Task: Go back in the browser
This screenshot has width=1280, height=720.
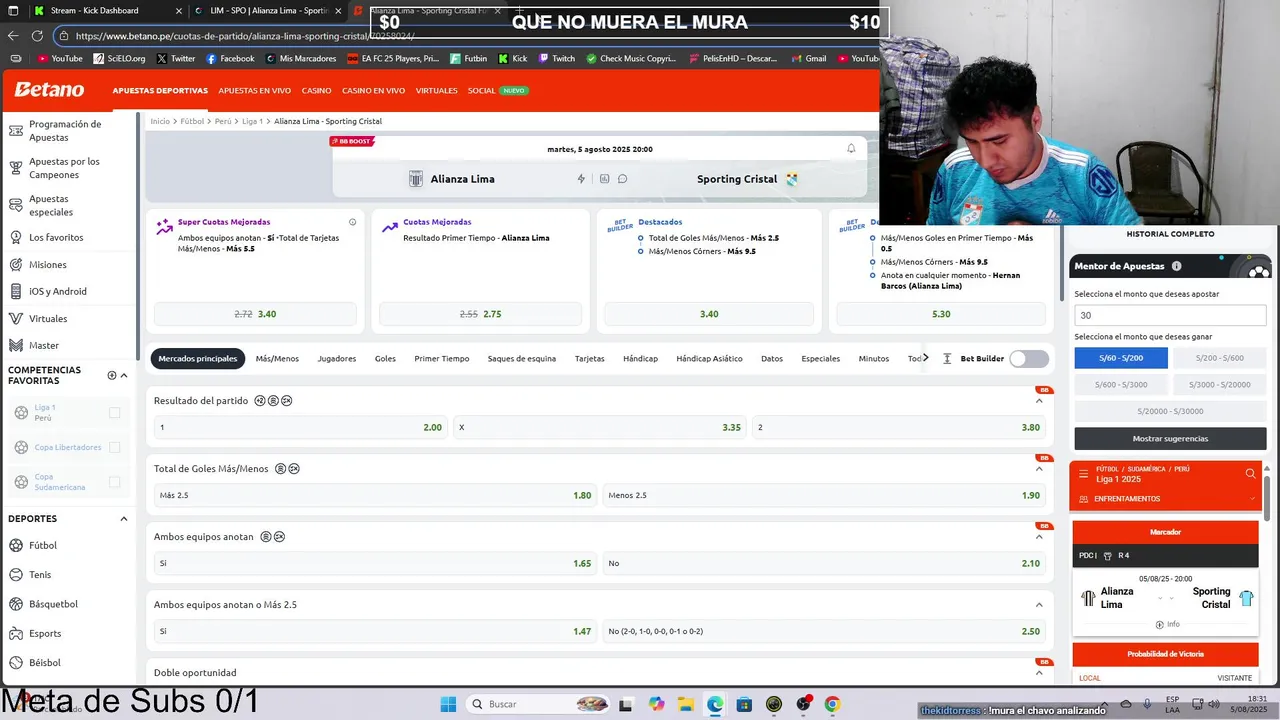Action: click(x=13, y=36)
